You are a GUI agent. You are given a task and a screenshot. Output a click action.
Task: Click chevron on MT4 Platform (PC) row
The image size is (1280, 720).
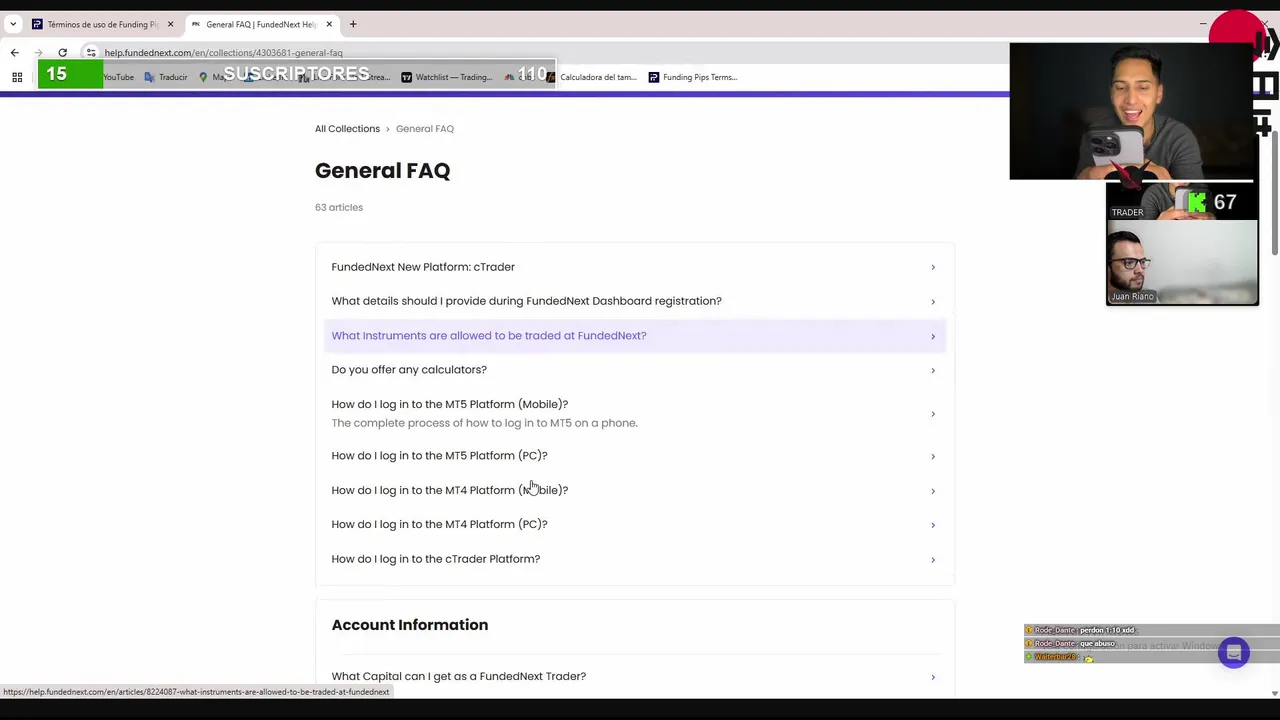[x=933, y=525]
